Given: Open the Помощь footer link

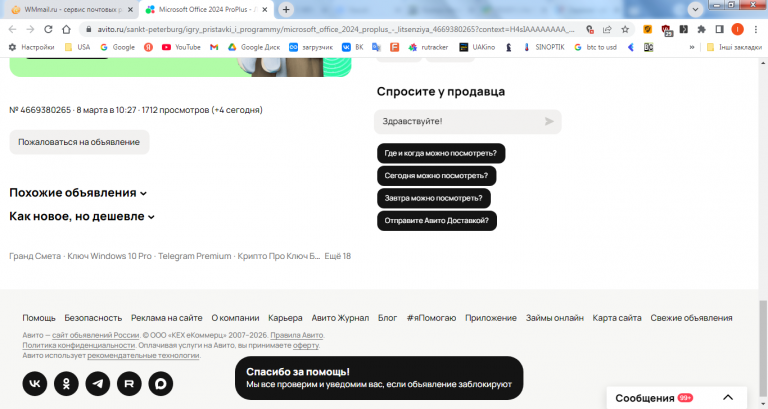Looking at the screenshot, I should click(x=39, y=318).
